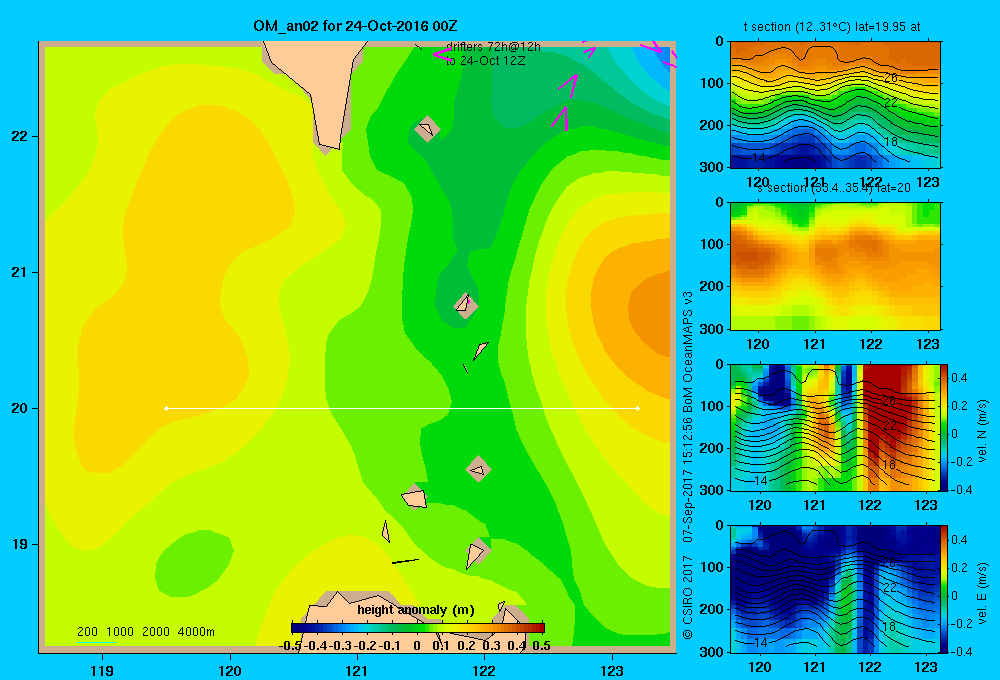Click the western endpoint of the white section line

pos(166,408)
